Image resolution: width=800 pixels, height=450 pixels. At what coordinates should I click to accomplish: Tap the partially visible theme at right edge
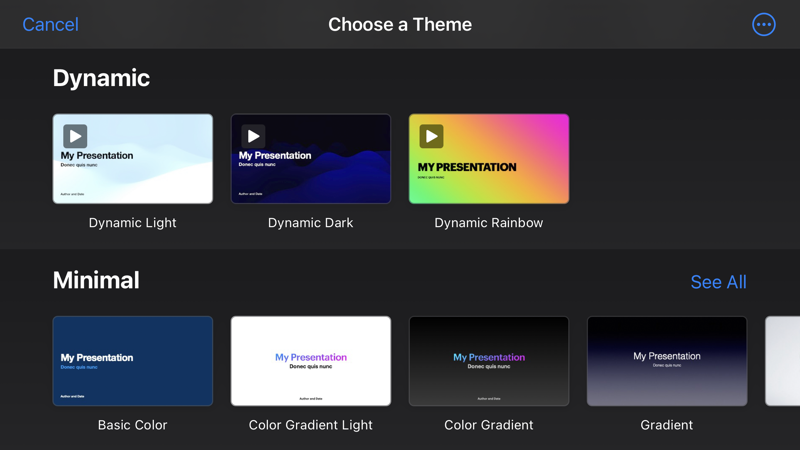click(783, 361)
